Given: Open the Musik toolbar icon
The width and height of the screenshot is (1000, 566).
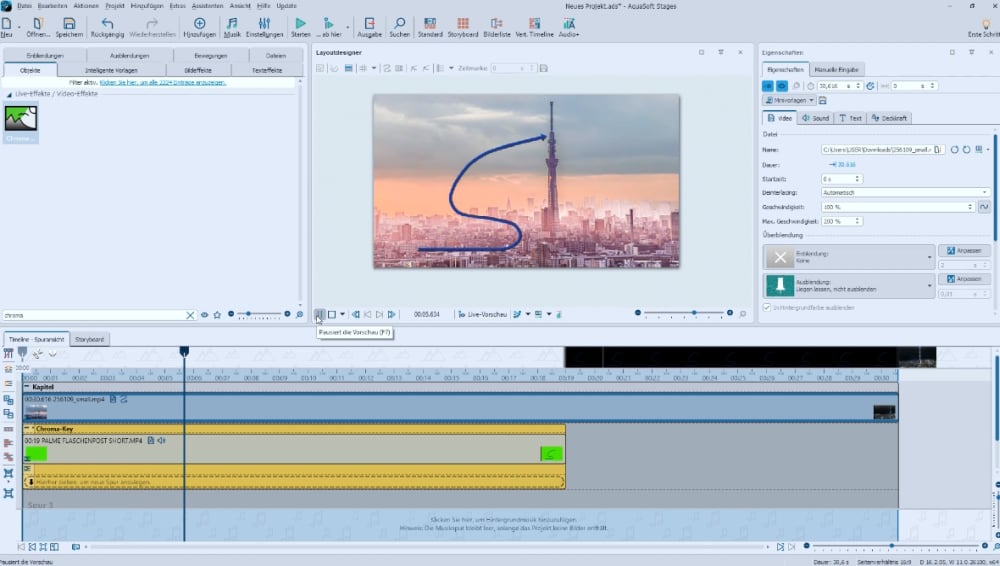Looking at the screenshot, I should pyautogui.click(x=232, y=23).
